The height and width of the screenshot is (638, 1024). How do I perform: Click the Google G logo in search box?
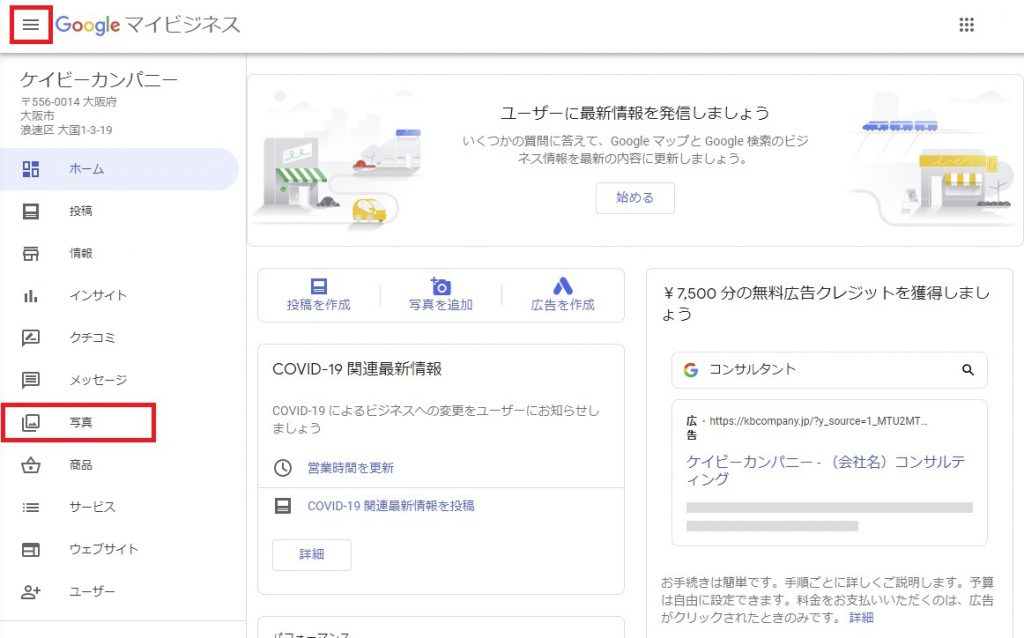(691, 370)
